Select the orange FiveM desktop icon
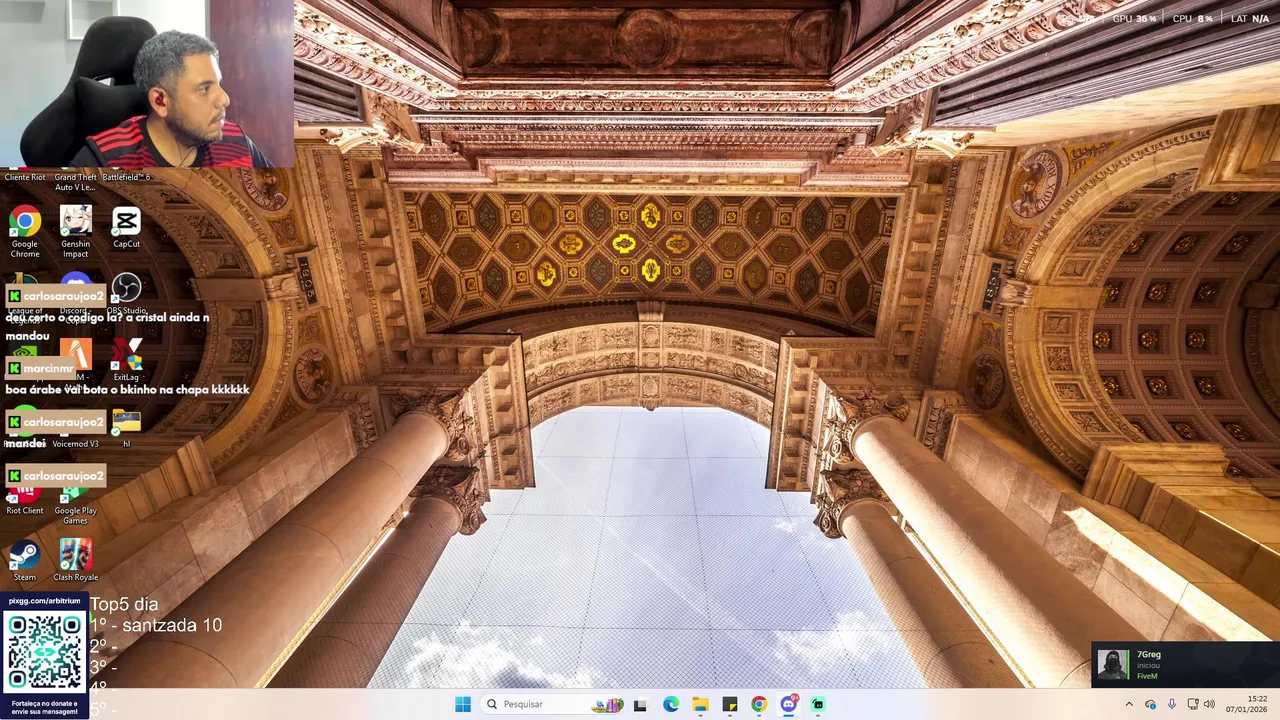 coord(76,355)
